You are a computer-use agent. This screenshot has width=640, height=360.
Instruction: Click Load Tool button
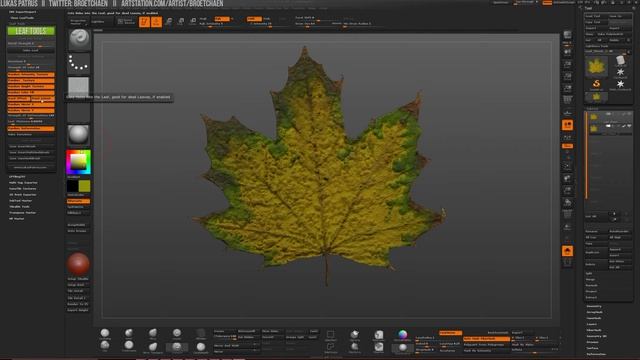(596, 16)
